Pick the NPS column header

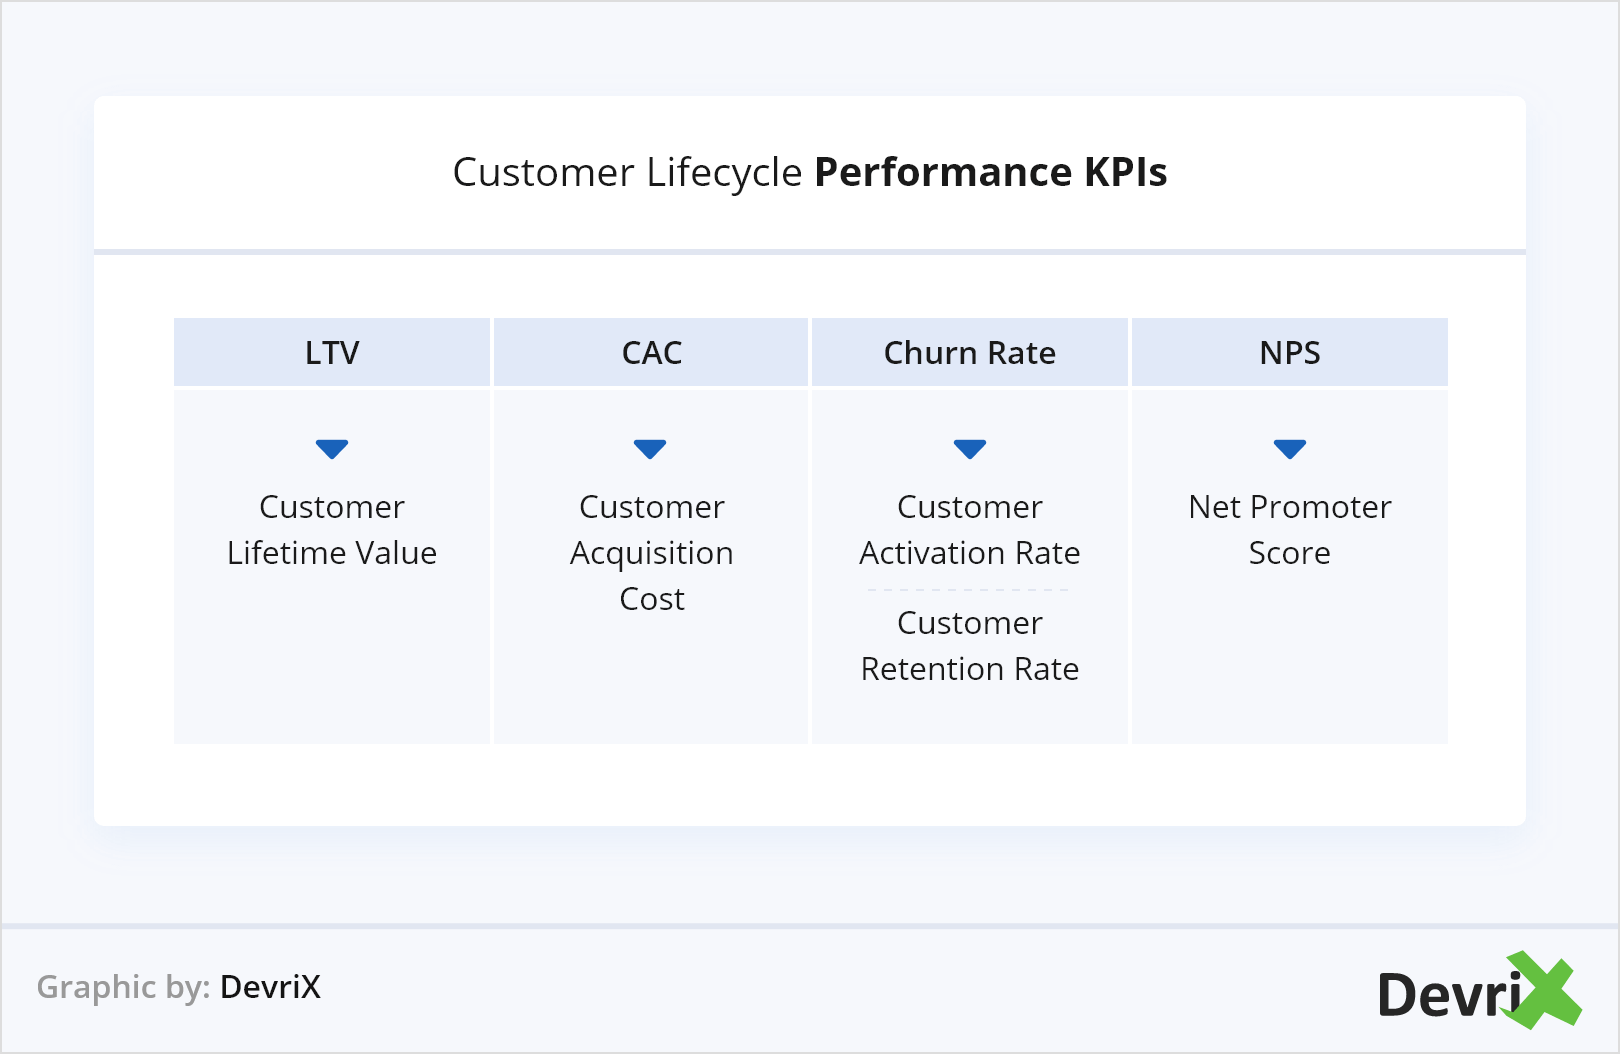1290,353
